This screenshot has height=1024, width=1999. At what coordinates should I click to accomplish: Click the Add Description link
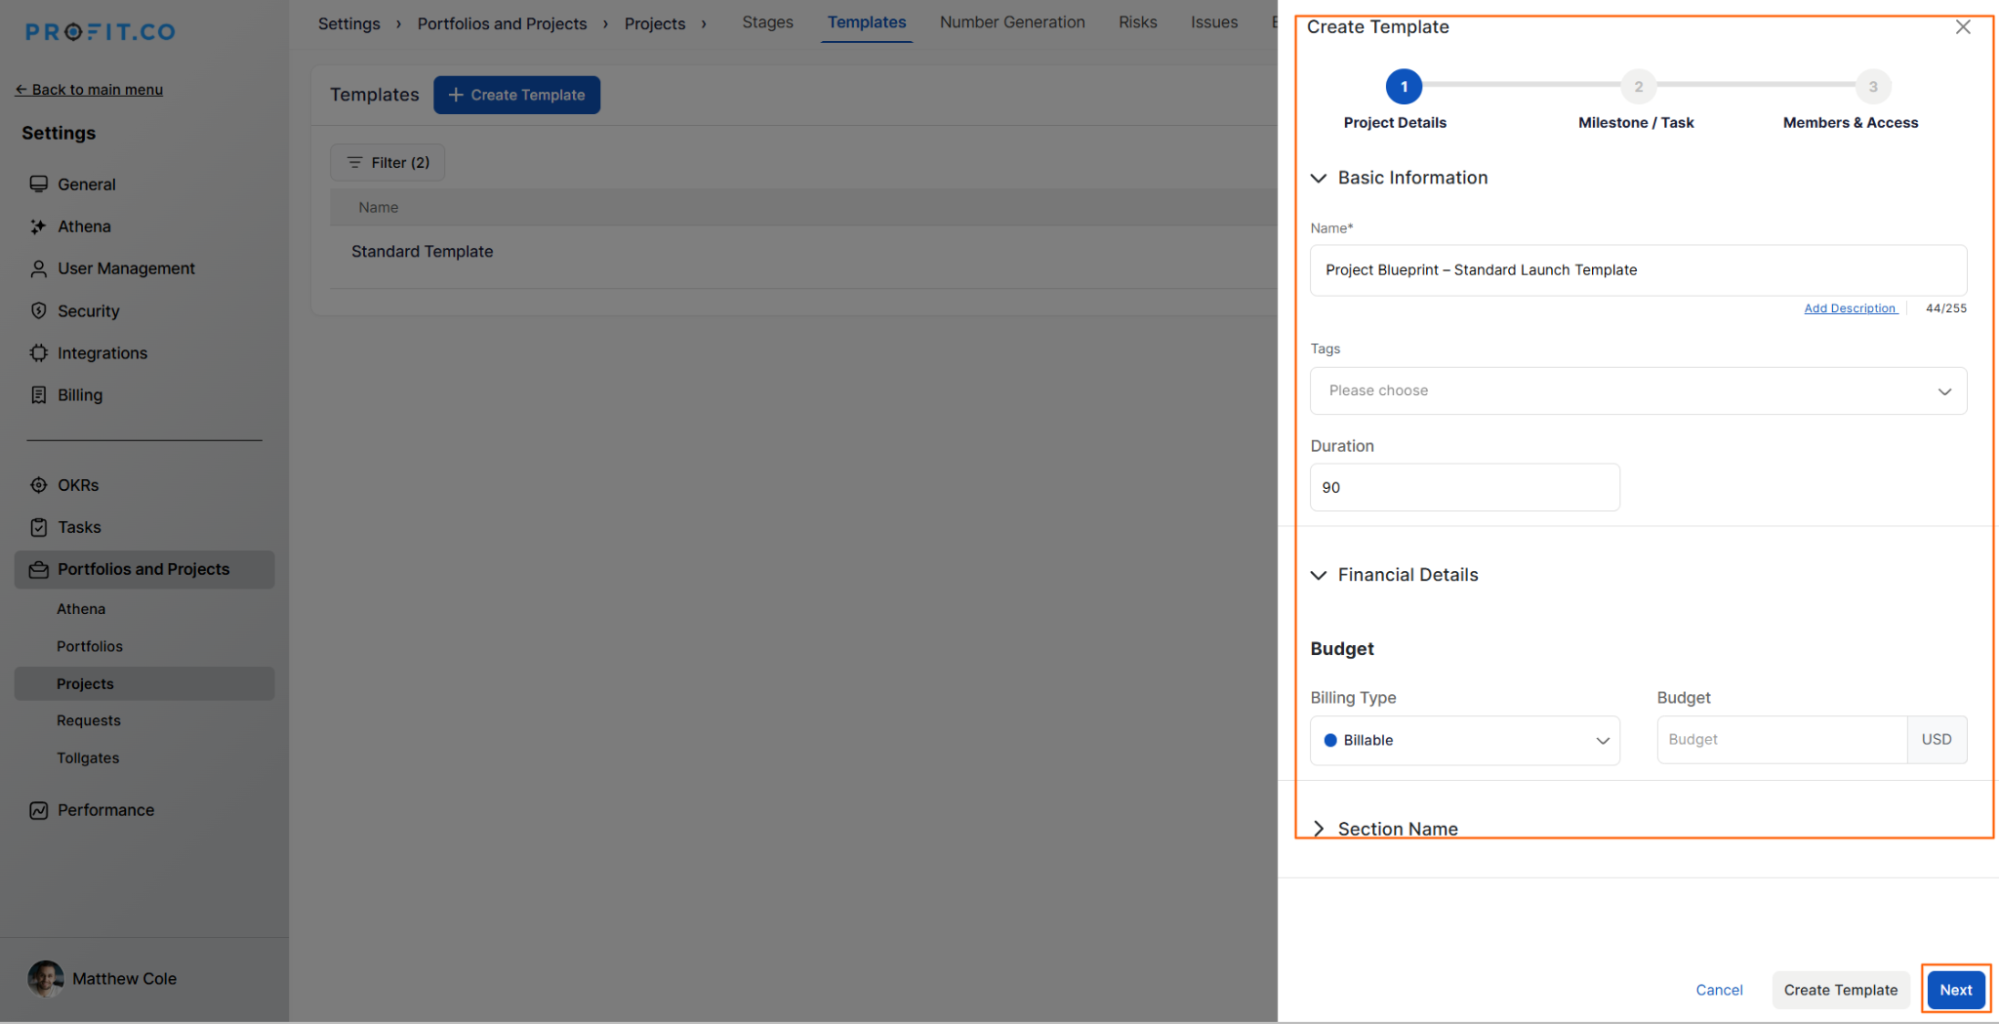coord(1849,308)
